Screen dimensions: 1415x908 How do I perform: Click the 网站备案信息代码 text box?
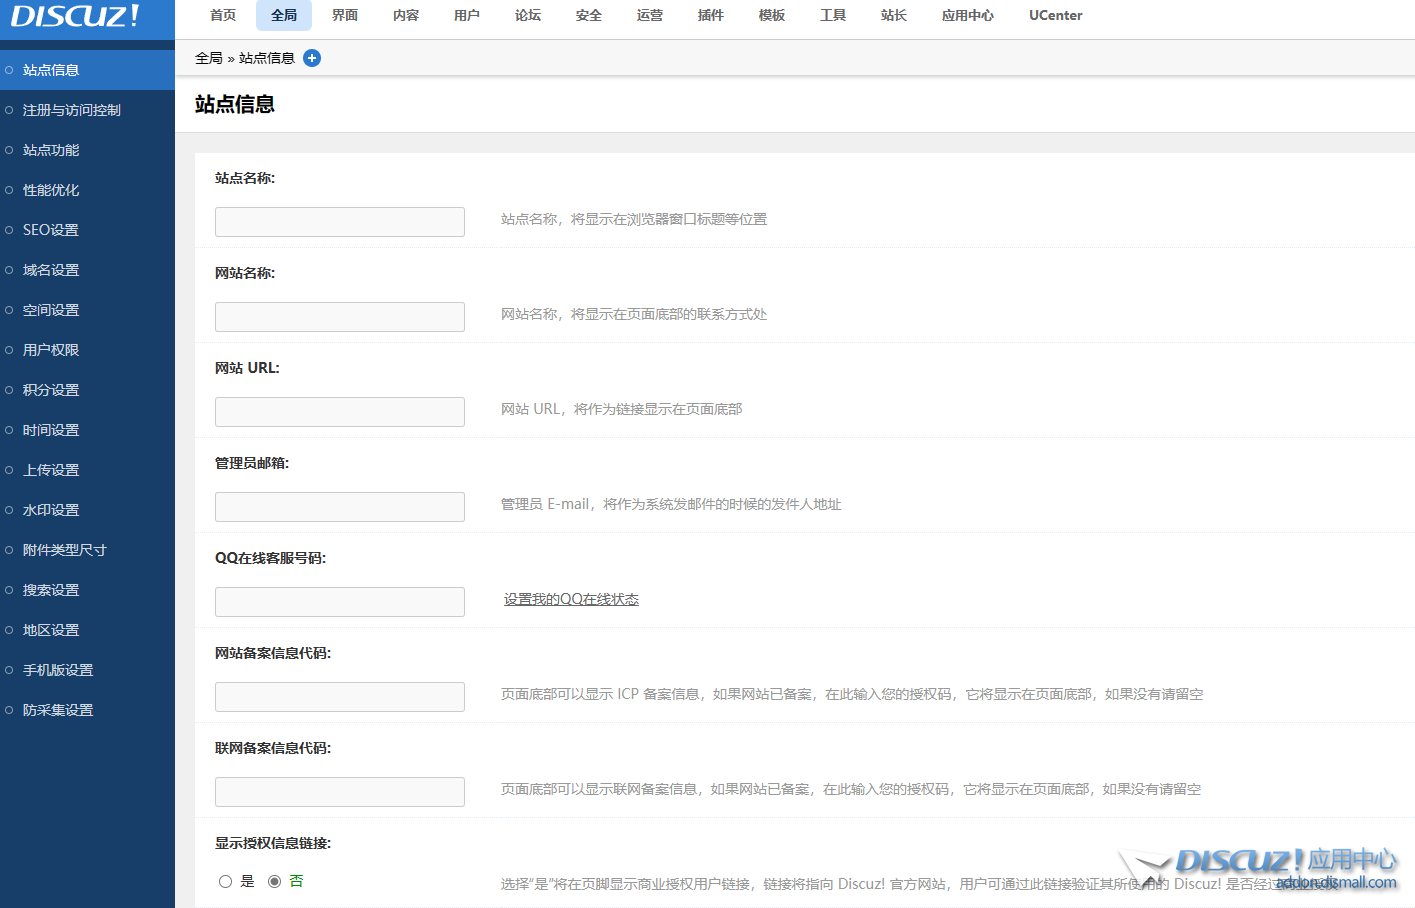(x=340, y=697)
